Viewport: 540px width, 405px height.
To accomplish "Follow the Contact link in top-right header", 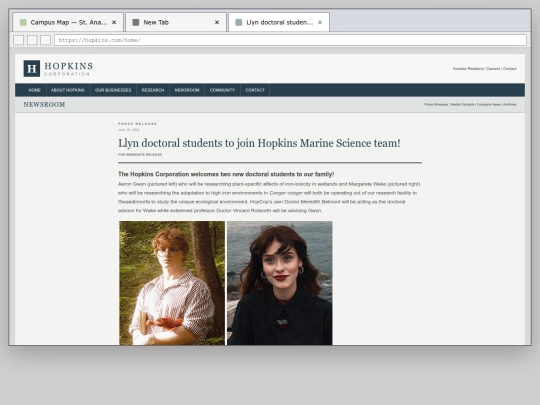I will coord(510,69).
